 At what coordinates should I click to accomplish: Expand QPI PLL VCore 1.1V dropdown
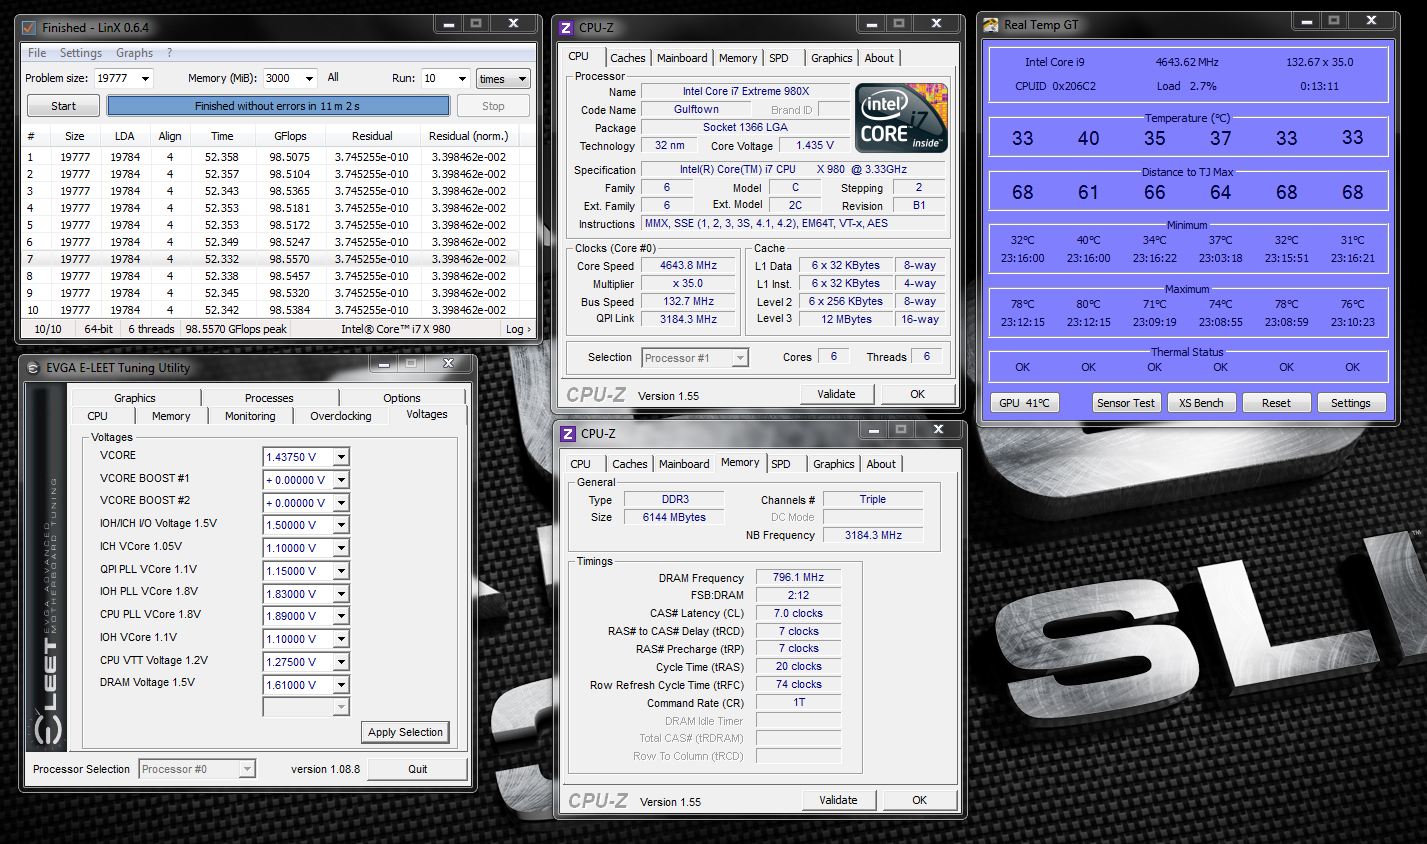[x=341, y=571]
